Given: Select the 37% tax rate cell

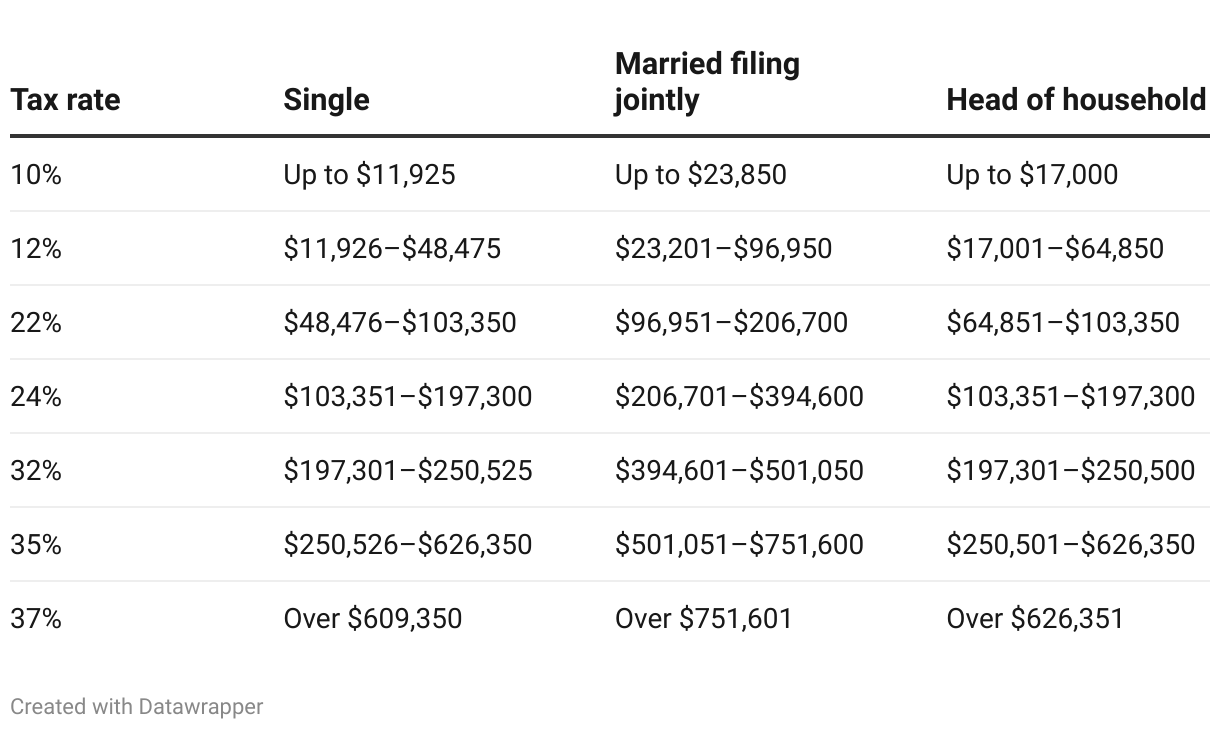Looking at the screenshot, I should tap(36, 619).
